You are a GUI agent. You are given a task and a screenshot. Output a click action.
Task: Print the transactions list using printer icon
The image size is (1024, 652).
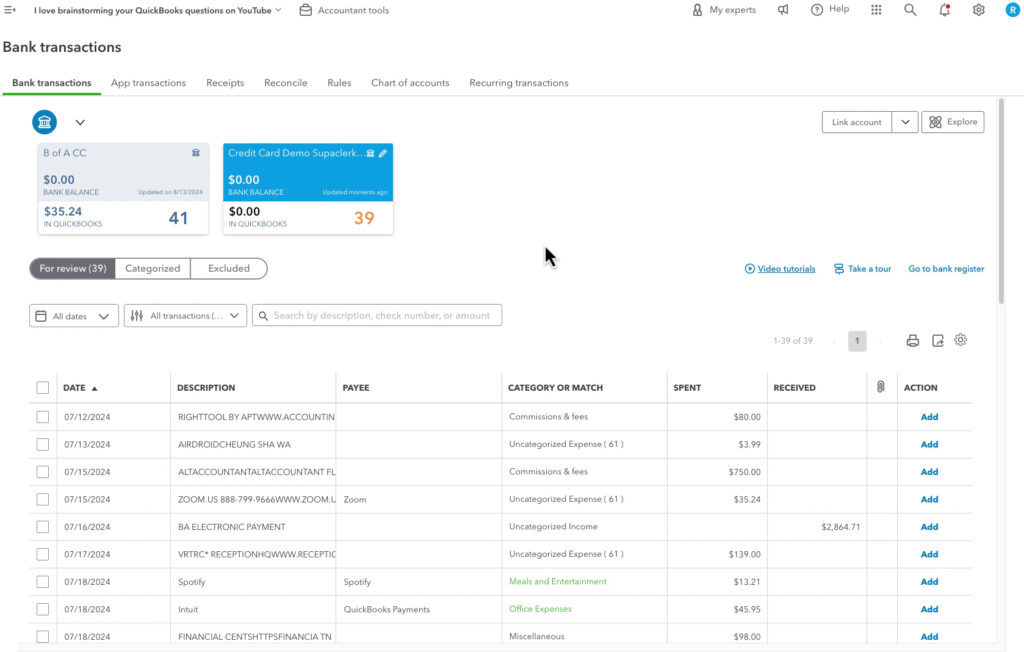click(913, 340)
